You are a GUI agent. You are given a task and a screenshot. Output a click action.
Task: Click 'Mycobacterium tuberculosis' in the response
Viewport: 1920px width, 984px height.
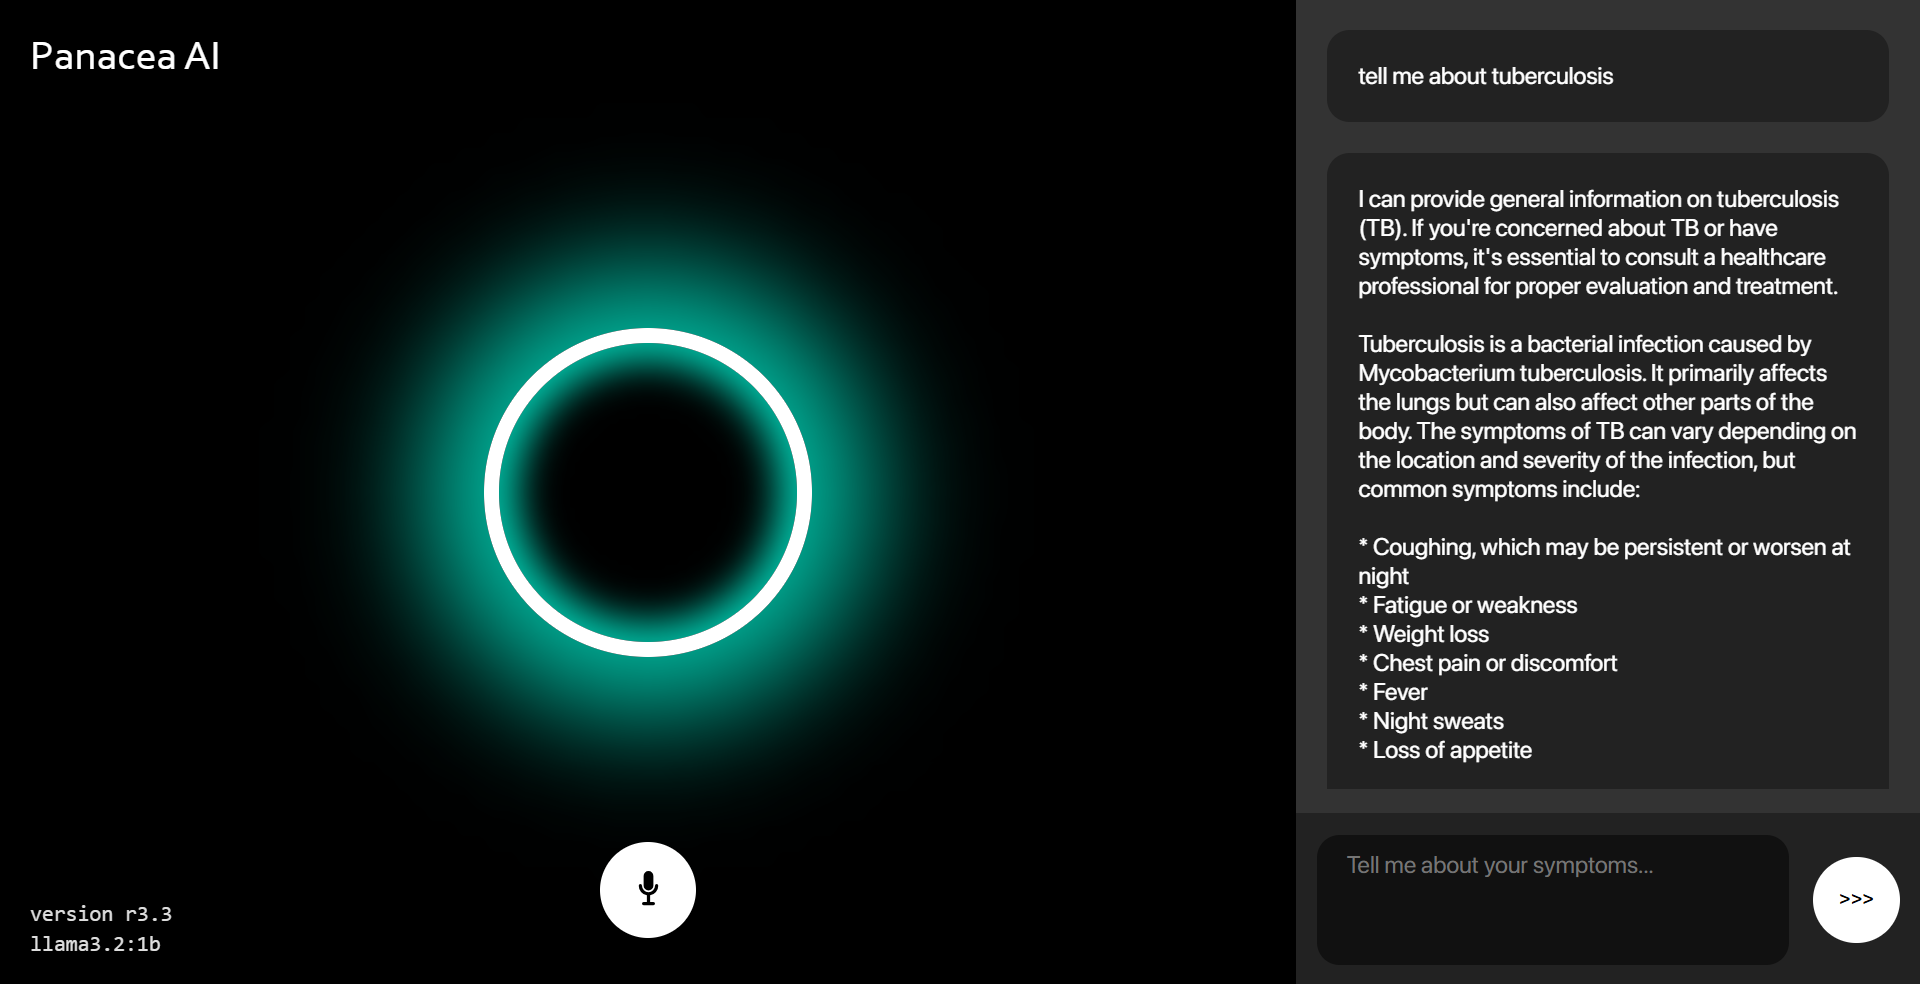tap(1501, 373)
